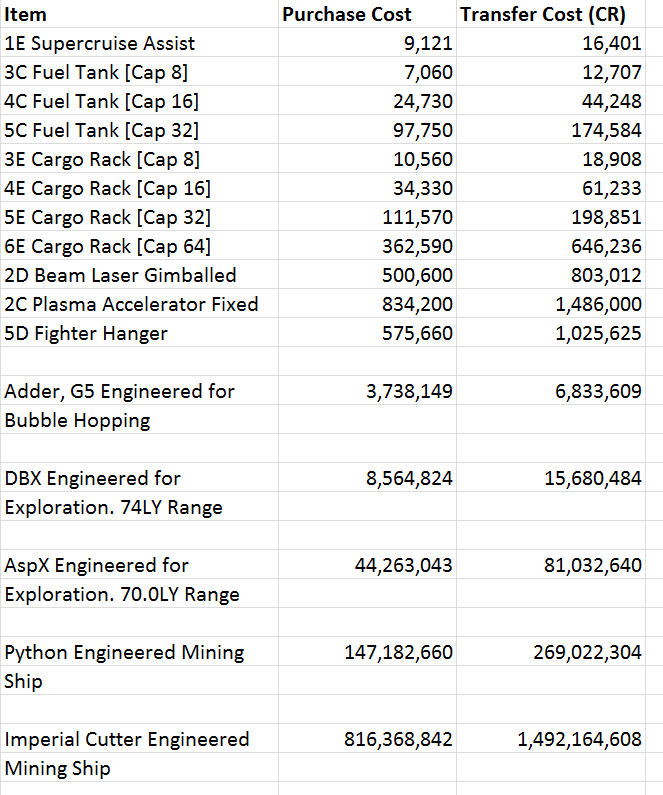Click the 2C Plasma Accelerator Fixed cell

139,304
